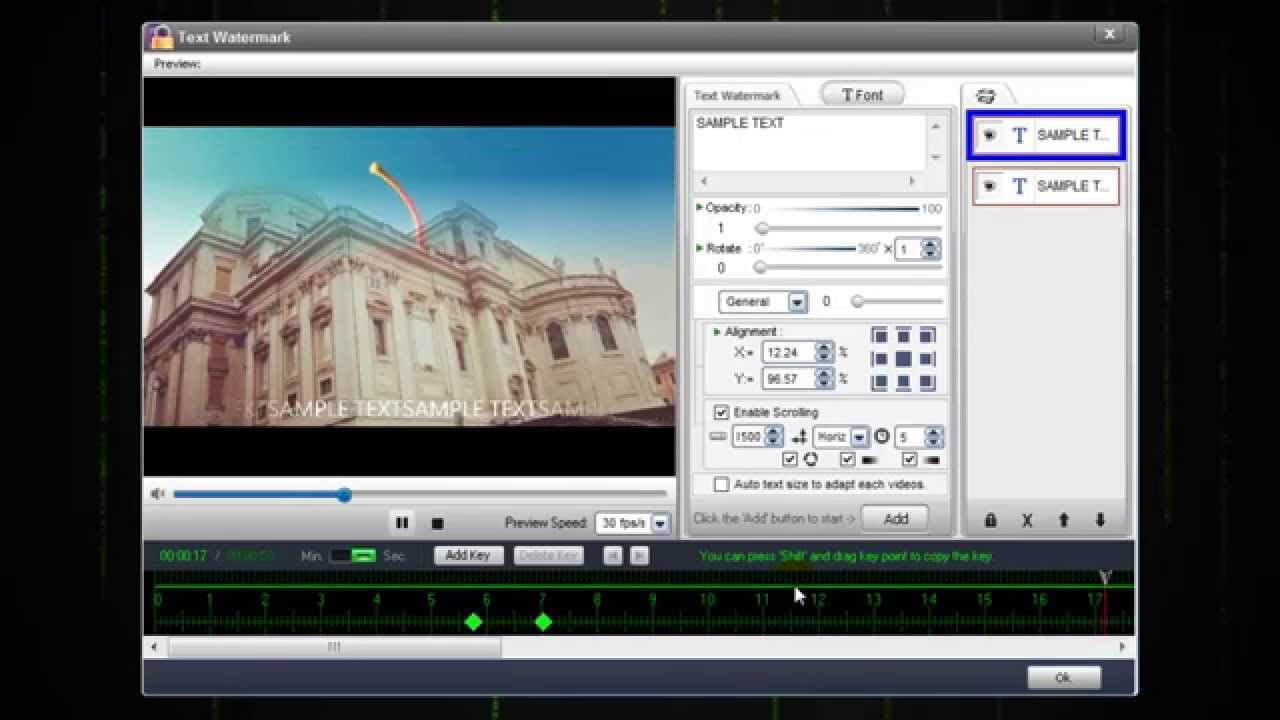Viewport: 1280px width, 720px height.
Task: Jump to previous key frame
Action: [x=613, y=555]
